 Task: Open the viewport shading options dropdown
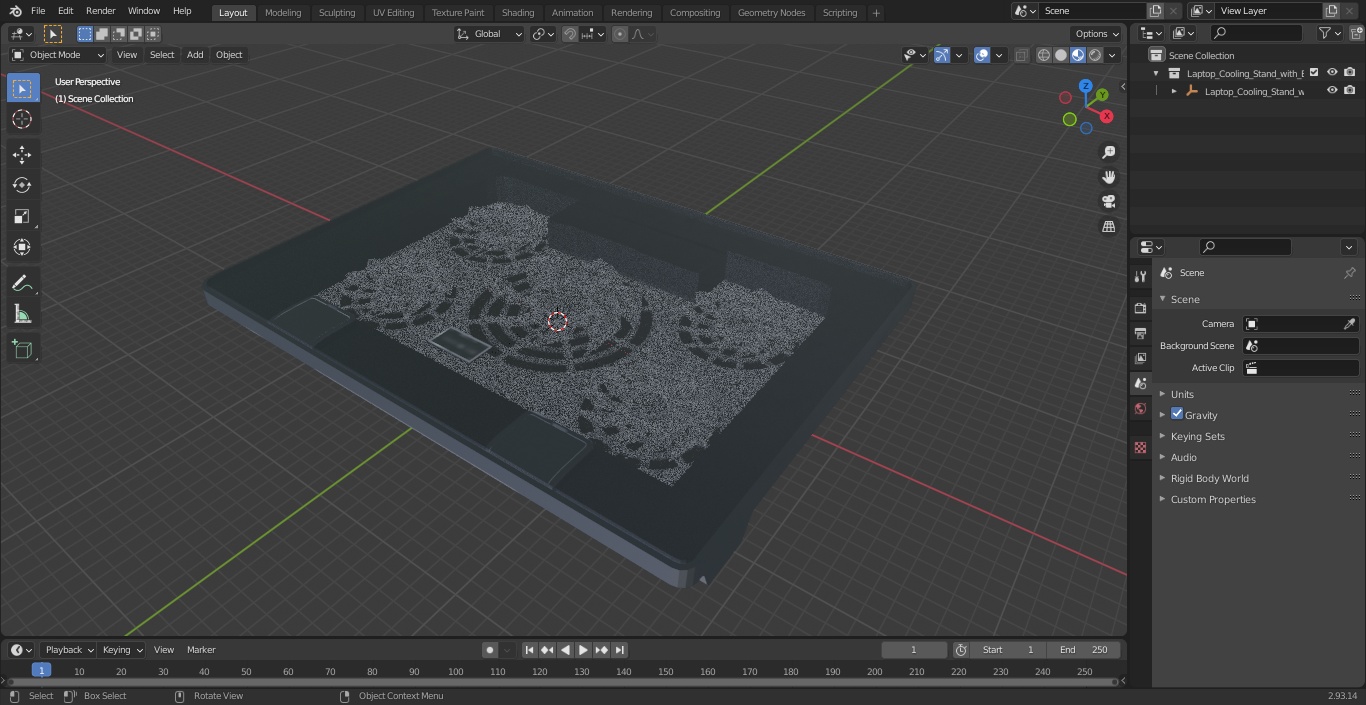point(1112,55)
